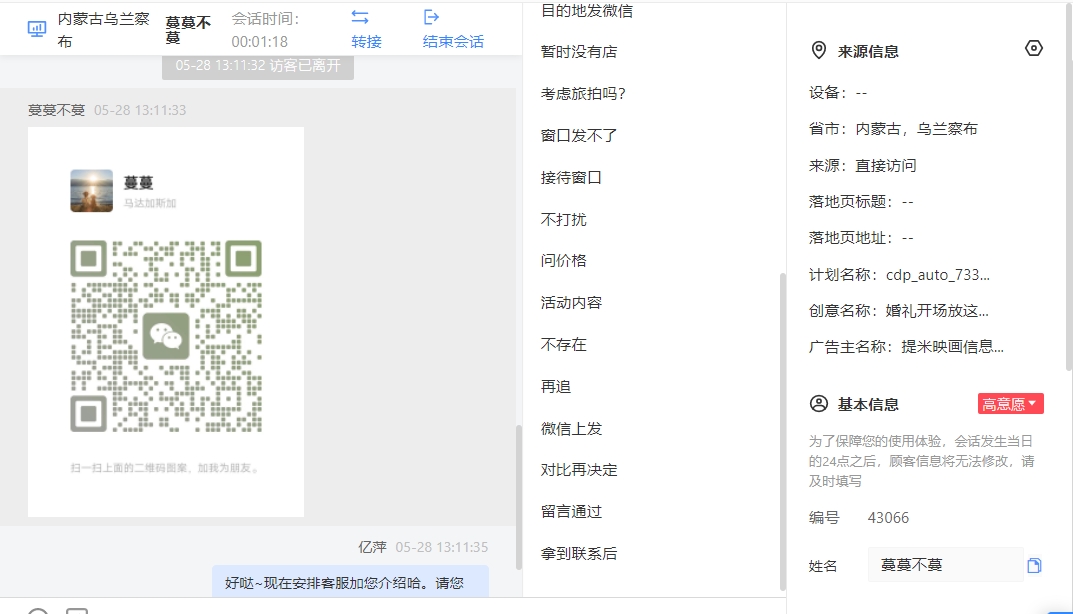The image size is (1073, 614).
Task: Click sender name 蔓蔓不蔓 above QR message
Action: click(x=56, y=110)
